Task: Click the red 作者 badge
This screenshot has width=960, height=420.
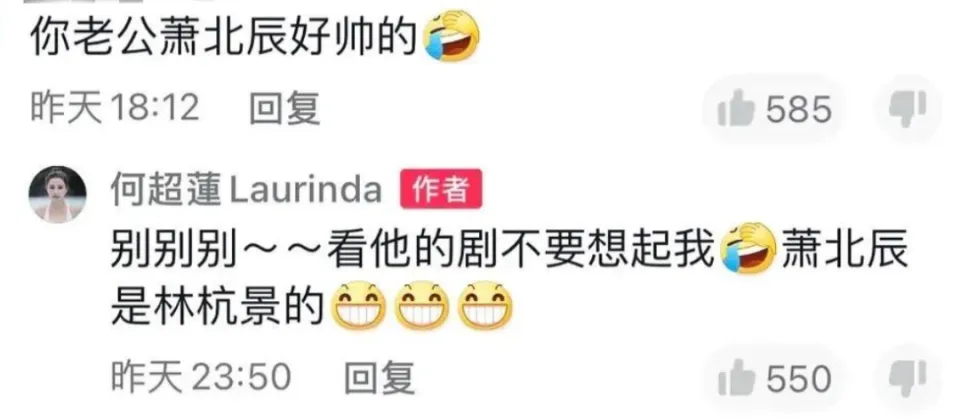Action: point(441,190)
